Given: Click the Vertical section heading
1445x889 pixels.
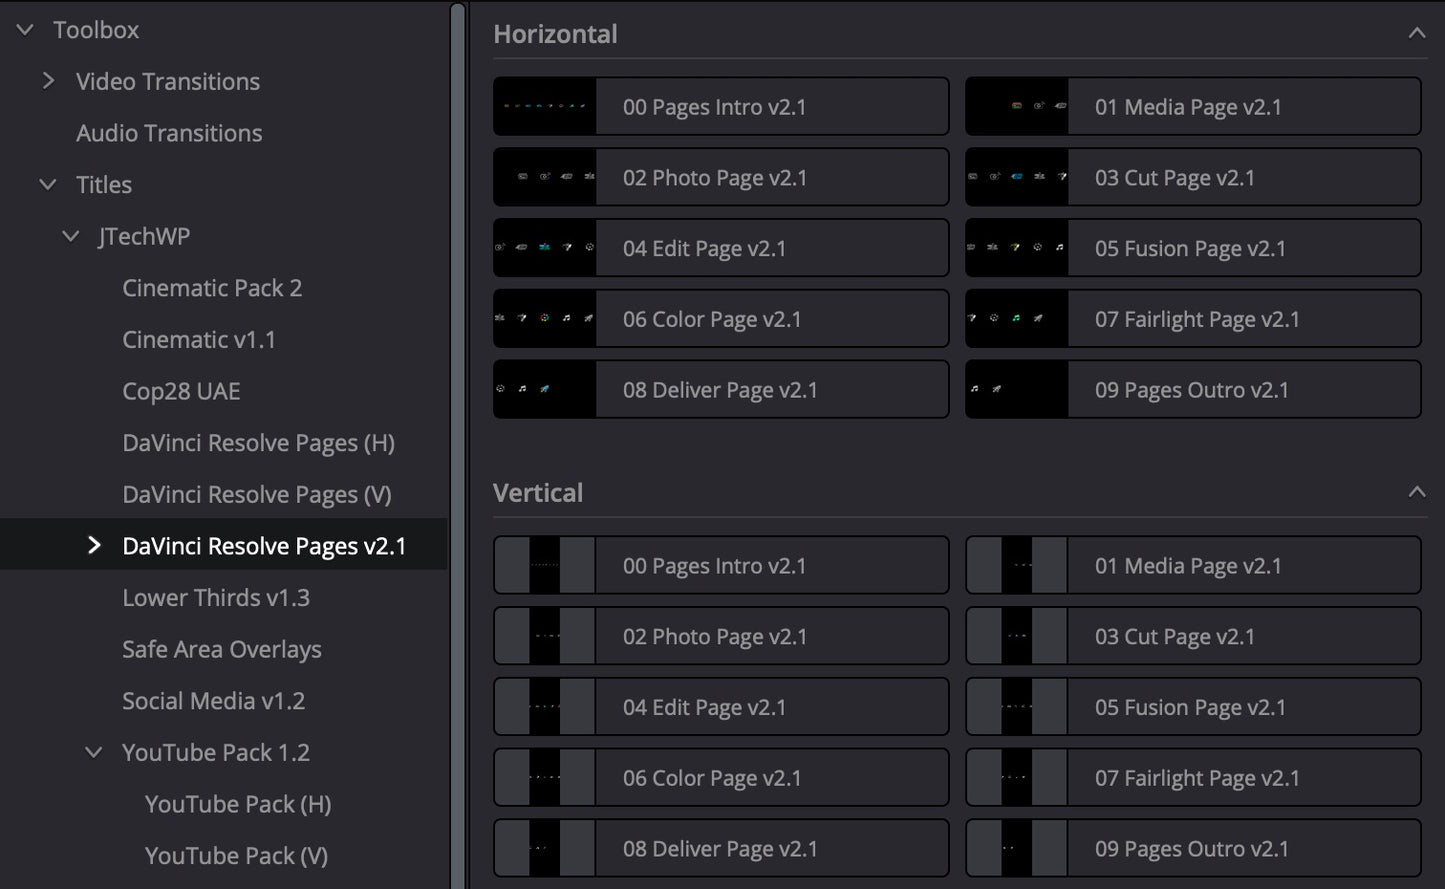Looking at the screenshot, I should point(538,493).
